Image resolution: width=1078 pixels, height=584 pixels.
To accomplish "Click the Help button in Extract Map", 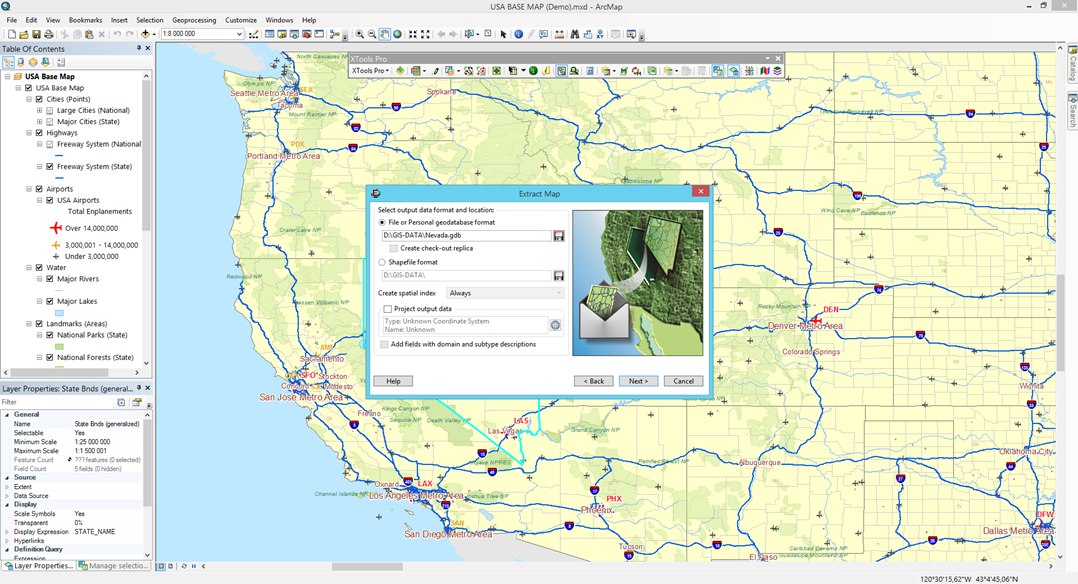I will pos(393,381).
